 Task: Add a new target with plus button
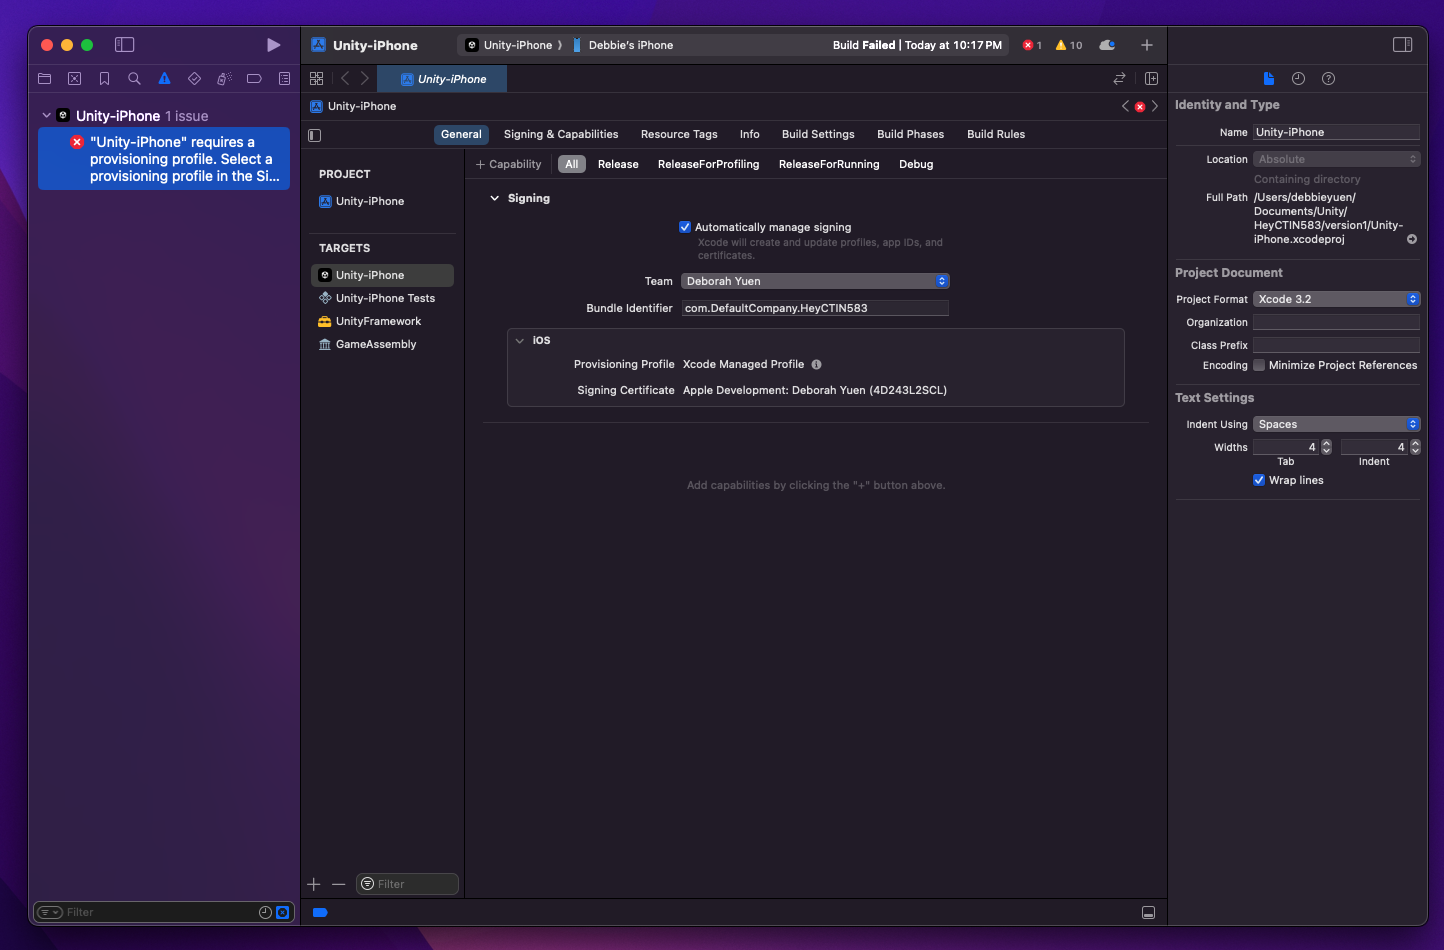coord(314,884)
